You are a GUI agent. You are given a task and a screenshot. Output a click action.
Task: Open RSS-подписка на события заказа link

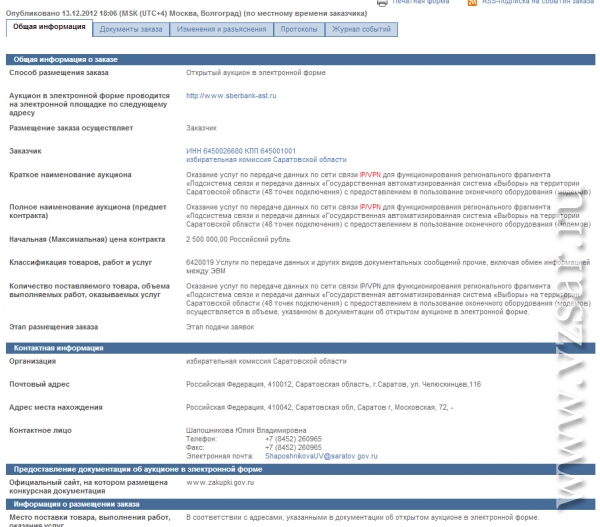click(538, 2)
